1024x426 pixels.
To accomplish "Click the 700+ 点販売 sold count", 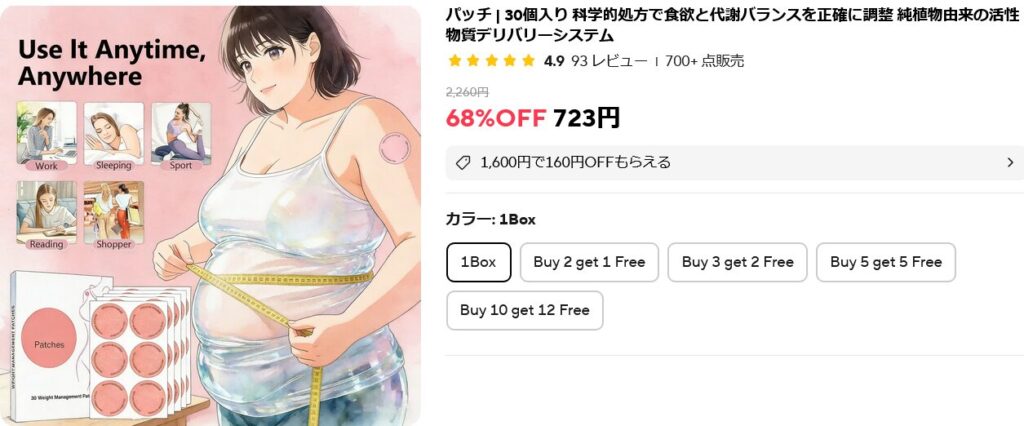I will [704, 61].
